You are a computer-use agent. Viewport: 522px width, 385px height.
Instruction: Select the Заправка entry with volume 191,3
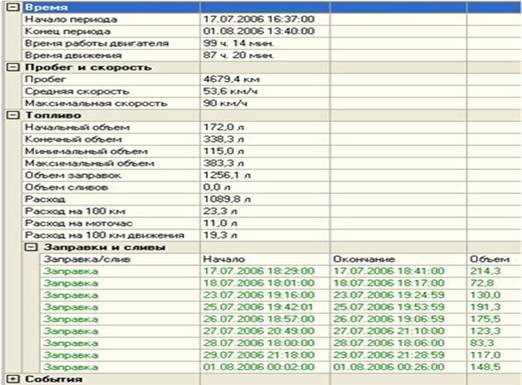pyautogui.click(x=281, y=307)
